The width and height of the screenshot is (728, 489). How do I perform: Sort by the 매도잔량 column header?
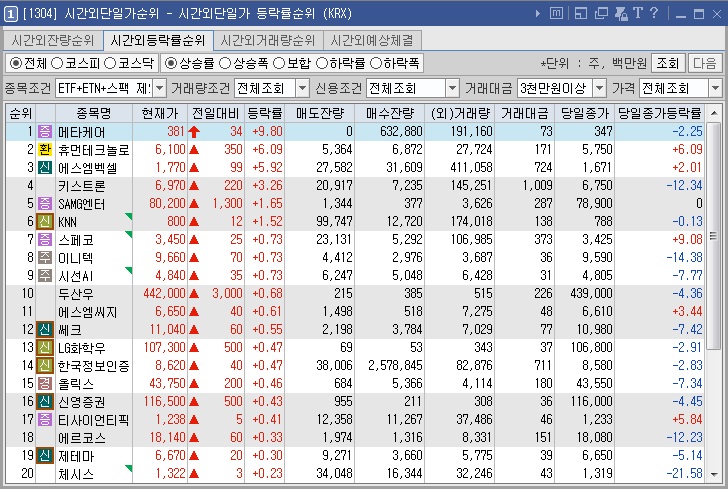pos(320,113)
